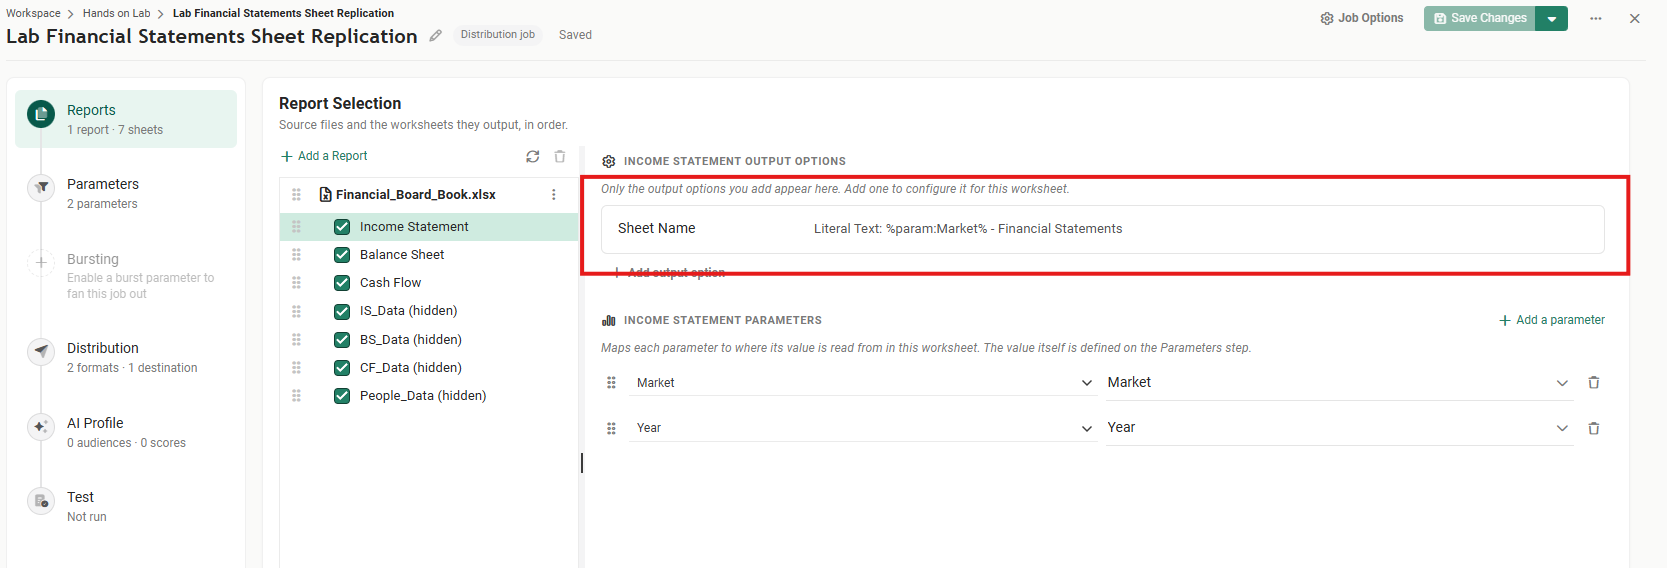This screenshot has width=1667, height=568.
Task: Click drag handle beside IS_Data (hidden)
Action: tap(296, 311)
